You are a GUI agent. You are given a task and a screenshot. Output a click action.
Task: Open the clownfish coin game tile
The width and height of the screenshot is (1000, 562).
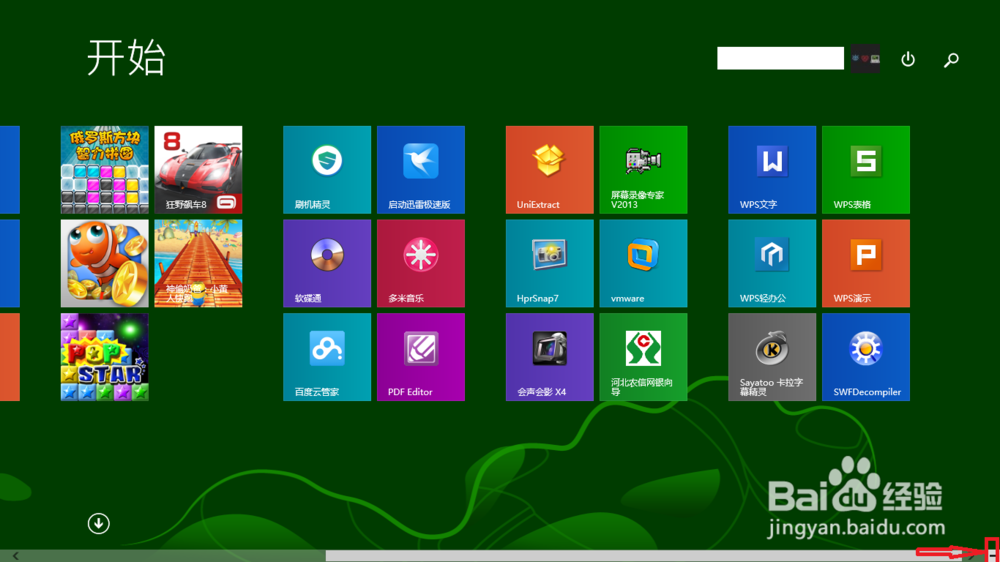tap(105, 263)
